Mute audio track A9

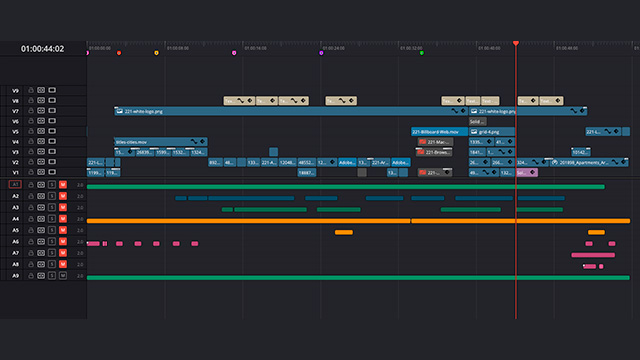pyautogui.click(x=63, y=276)
